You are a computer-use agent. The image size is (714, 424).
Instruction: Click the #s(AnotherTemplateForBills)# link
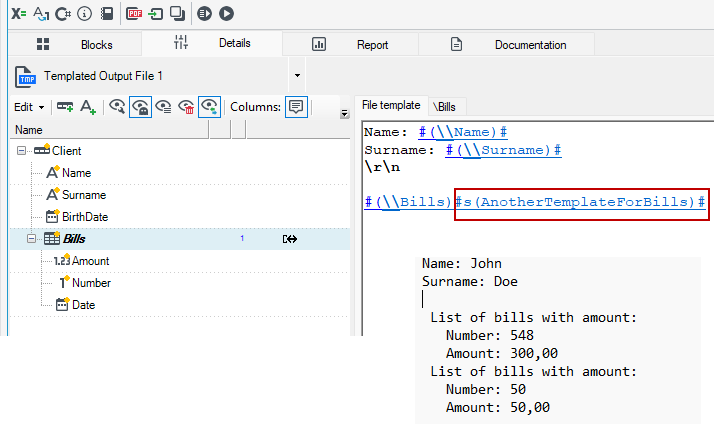581,202
